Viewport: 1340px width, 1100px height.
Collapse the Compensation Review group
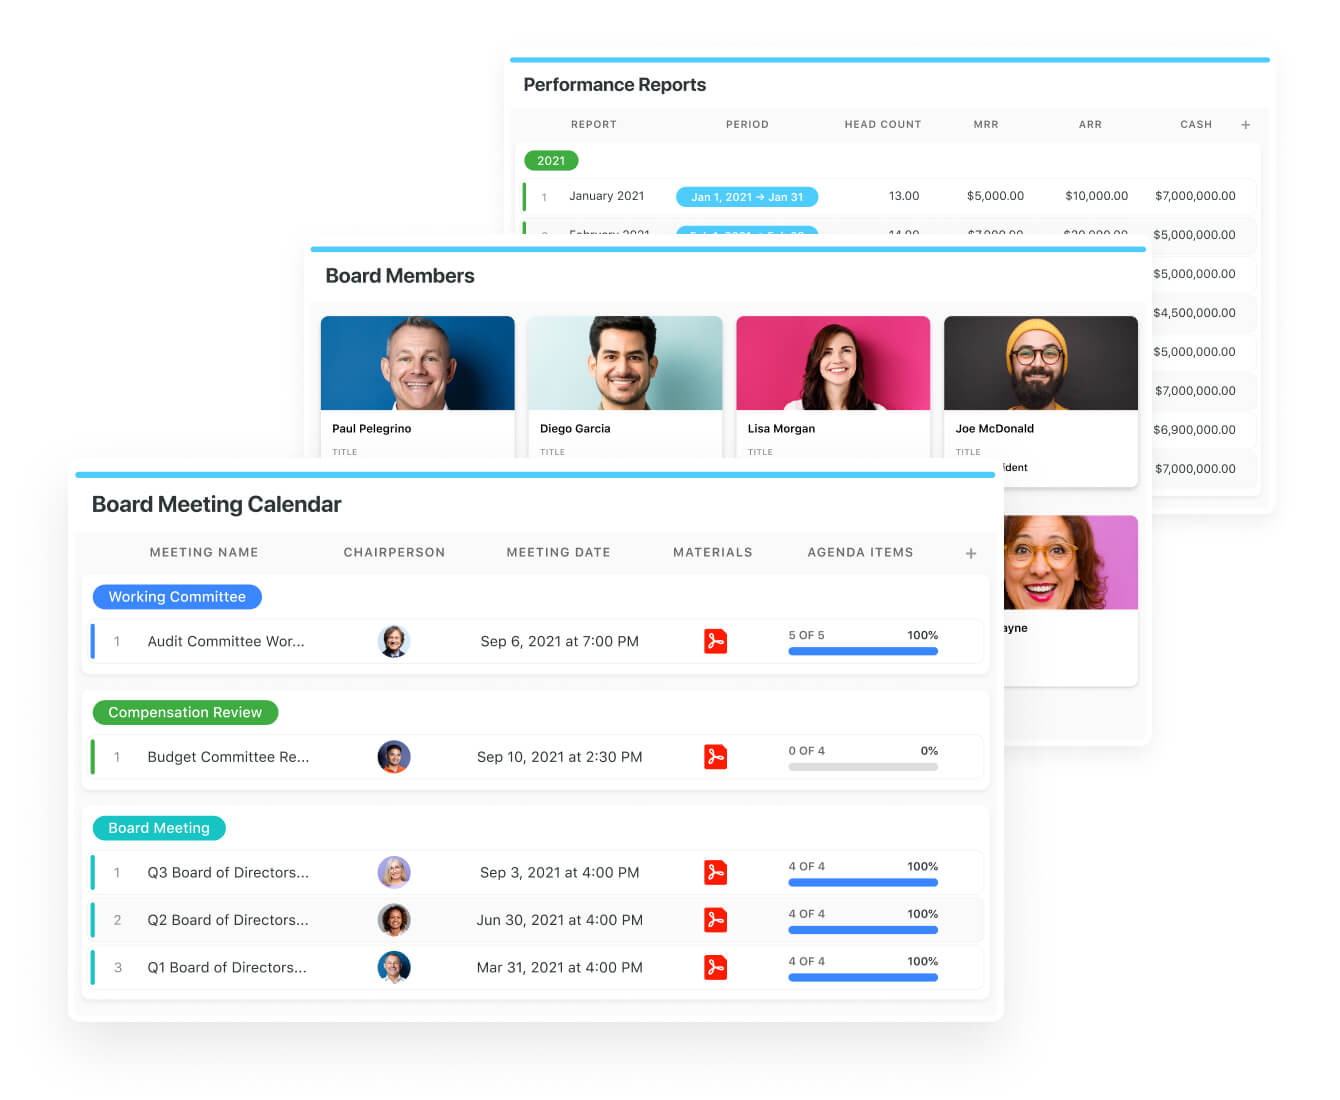185,712
